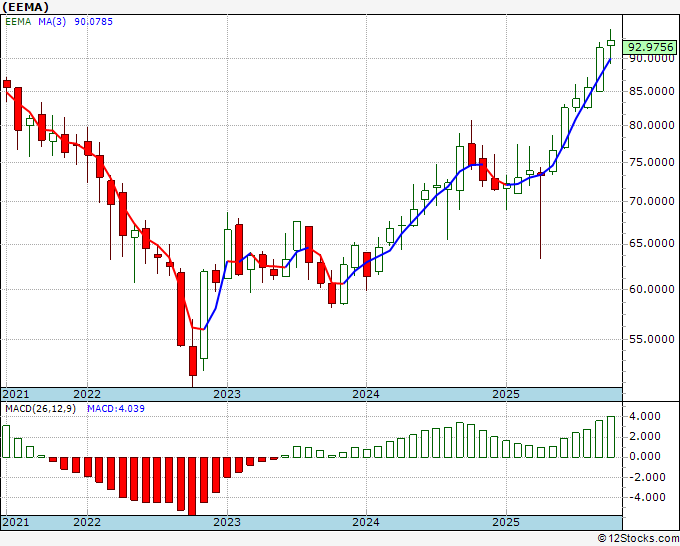Click the 80.0000 price axis label
Screen dimensions: 680x546
click(x=651, y=126)
